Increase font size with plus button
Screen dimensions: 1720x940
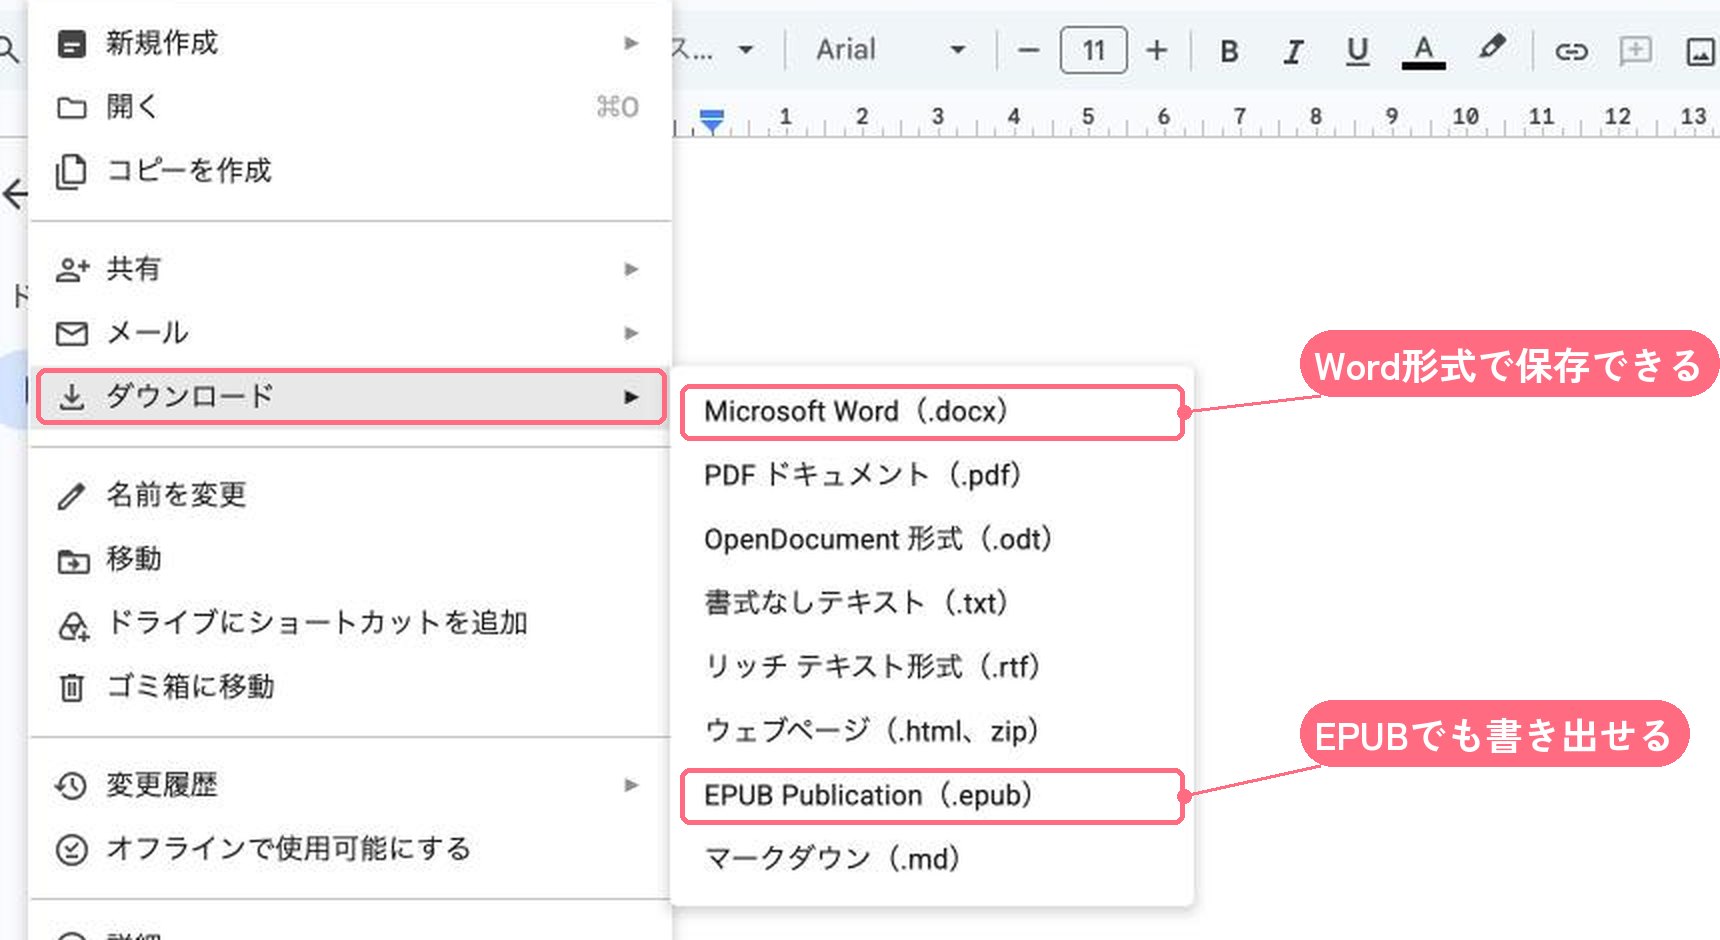click(1157, 50)
